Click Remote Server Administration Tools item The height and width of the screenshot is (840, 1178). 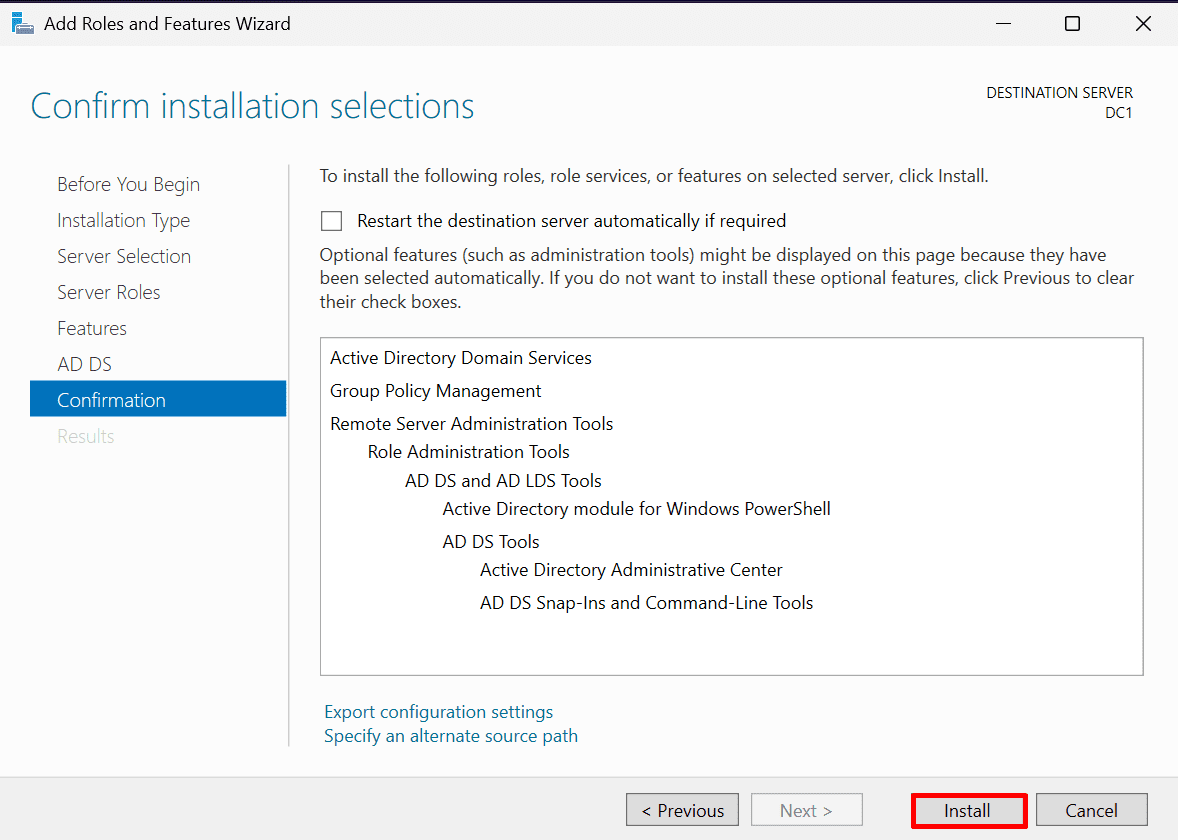tap(472, 424)
